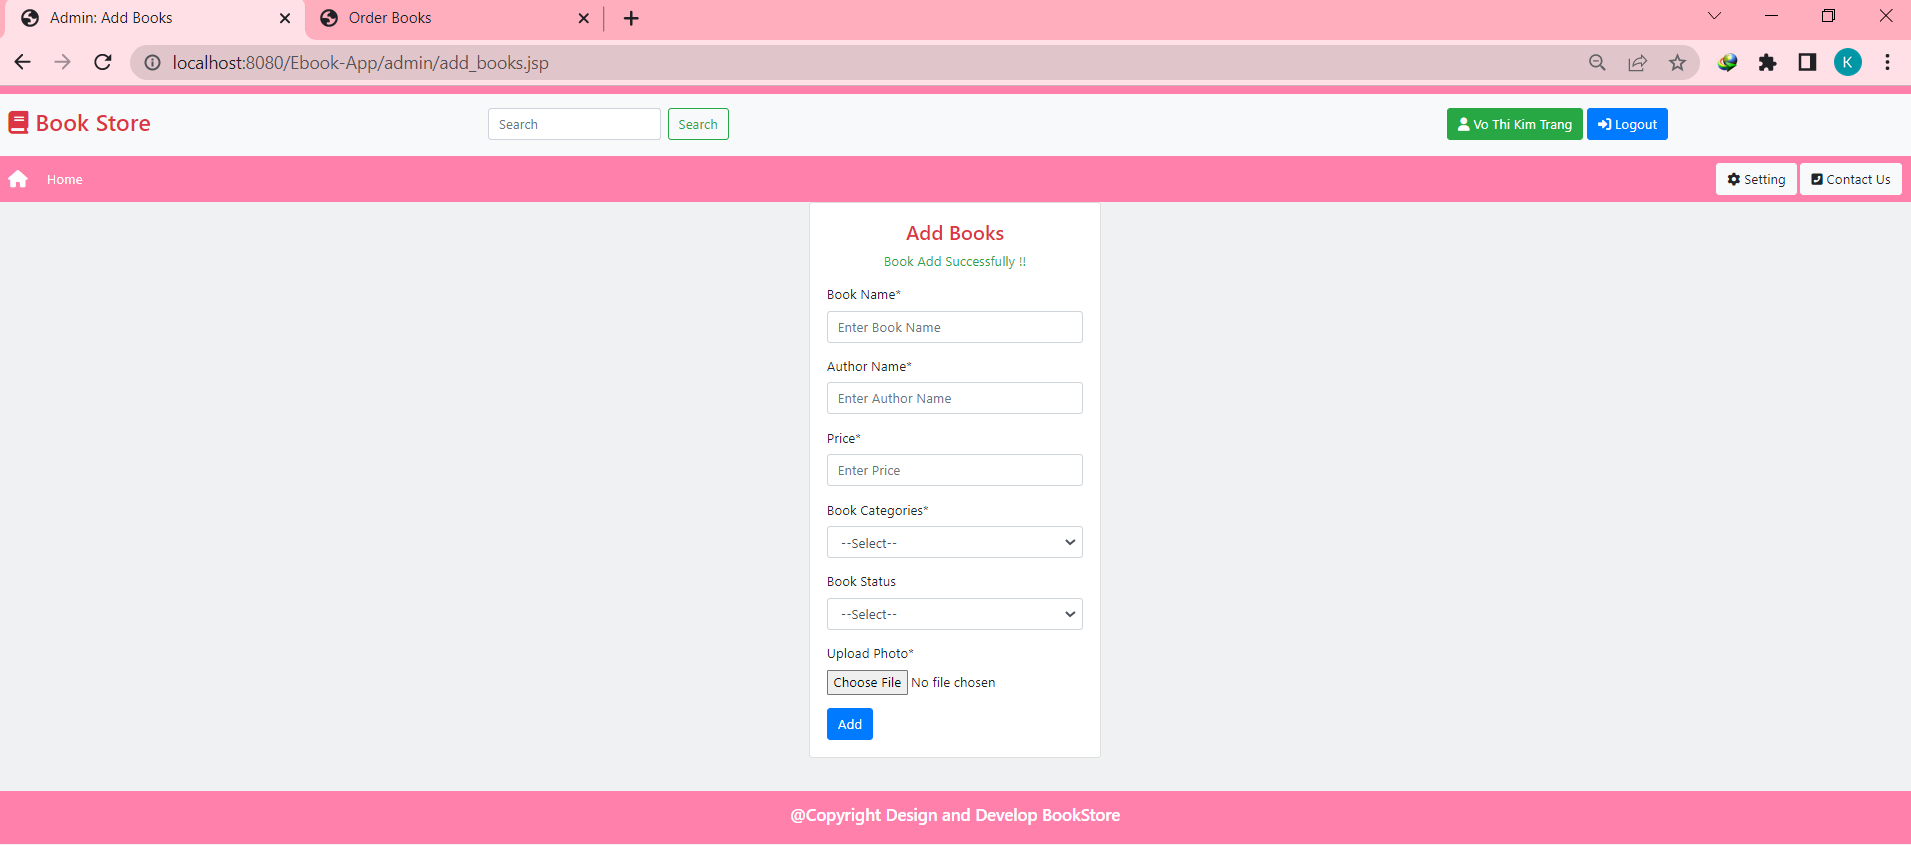Click the home icon in pink navbar
The image size is (1911, 845).
coord(18,179)
